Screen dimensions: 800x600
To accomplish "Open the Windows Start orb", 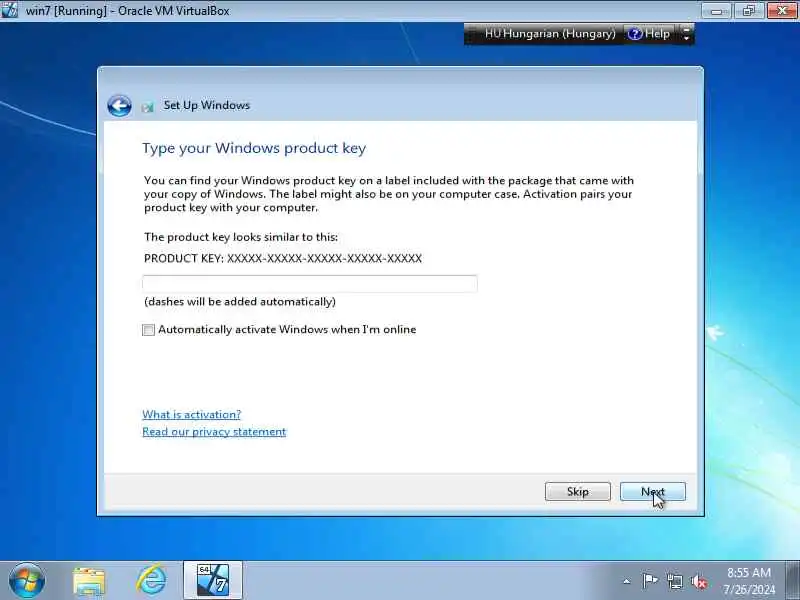I will click(x=27, y=581).
